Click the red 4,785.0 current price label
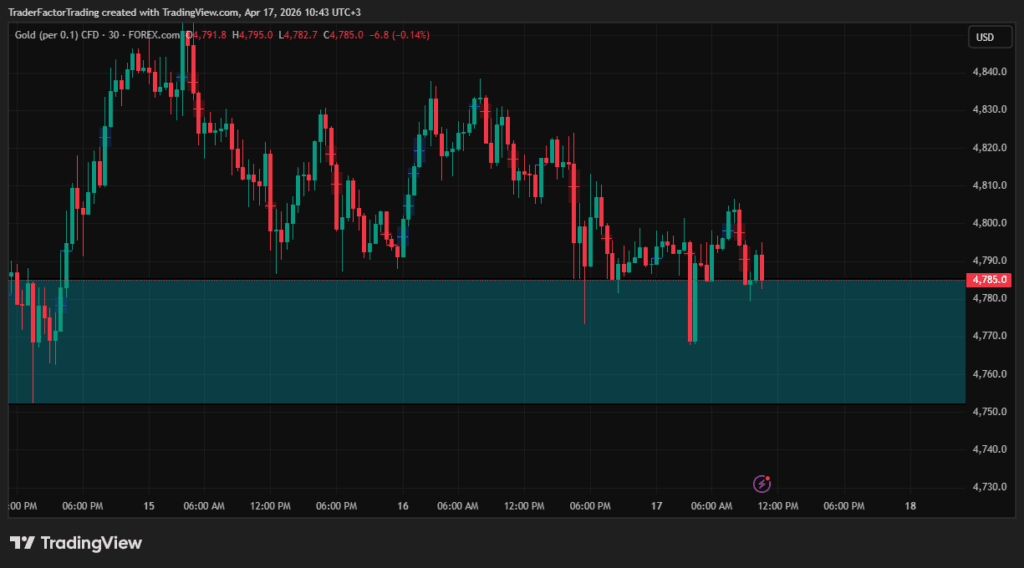The image size is (1024, 568). [989, 279]
